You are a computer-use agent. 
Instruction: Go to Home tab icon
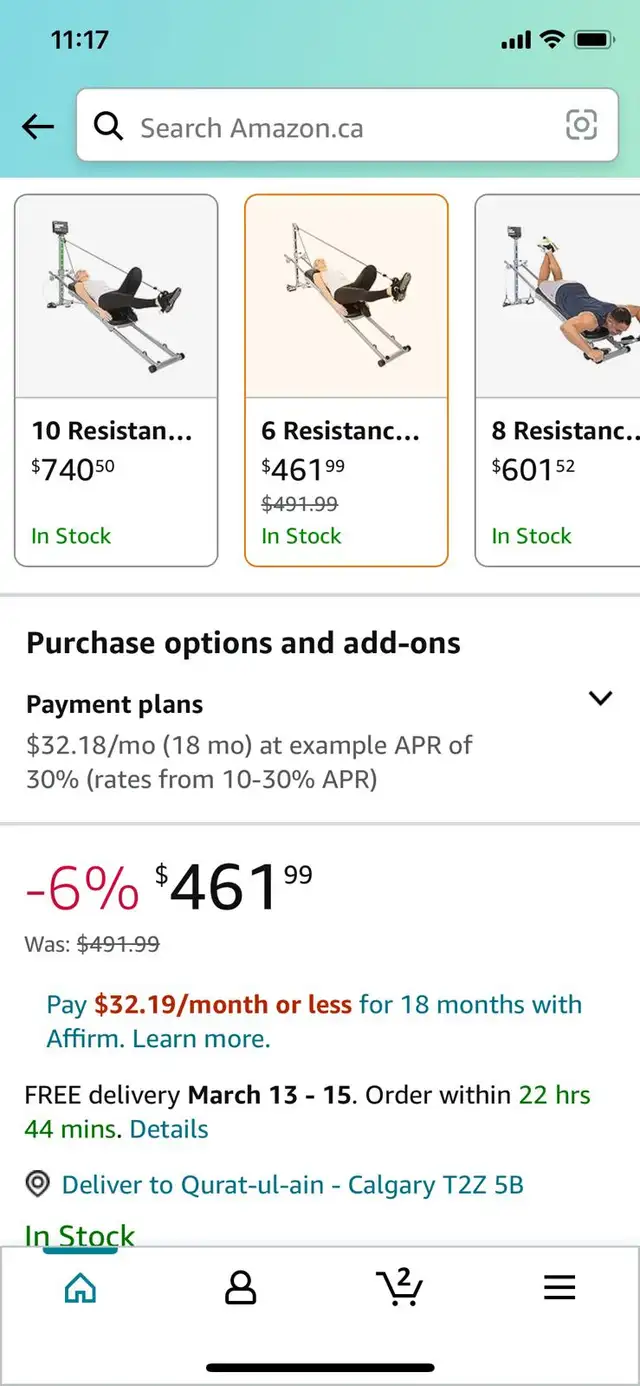(80, 1288)
